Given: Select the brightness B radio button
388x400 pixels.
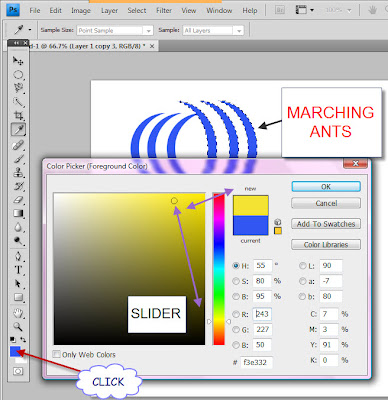Looking at the screenshot, I should (236, 296).
